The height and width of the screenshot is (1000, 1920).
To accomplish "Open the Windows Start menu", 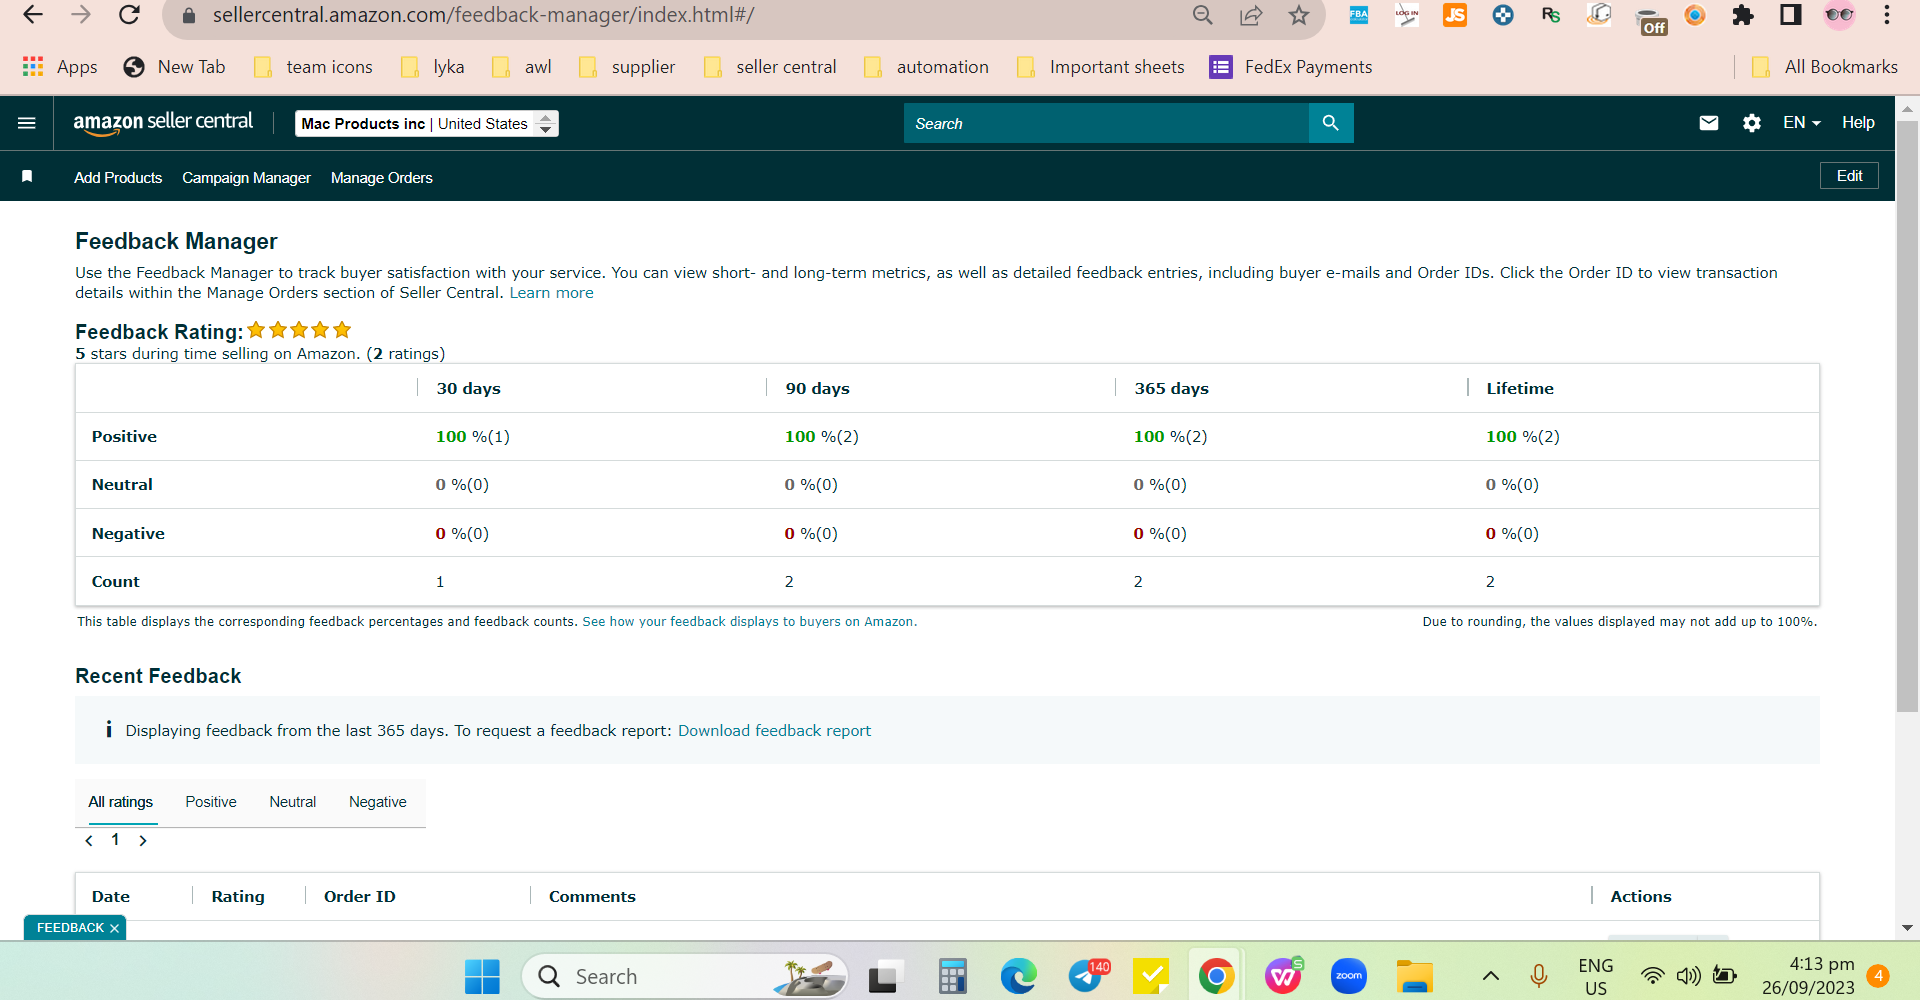I will click(482, 976).
